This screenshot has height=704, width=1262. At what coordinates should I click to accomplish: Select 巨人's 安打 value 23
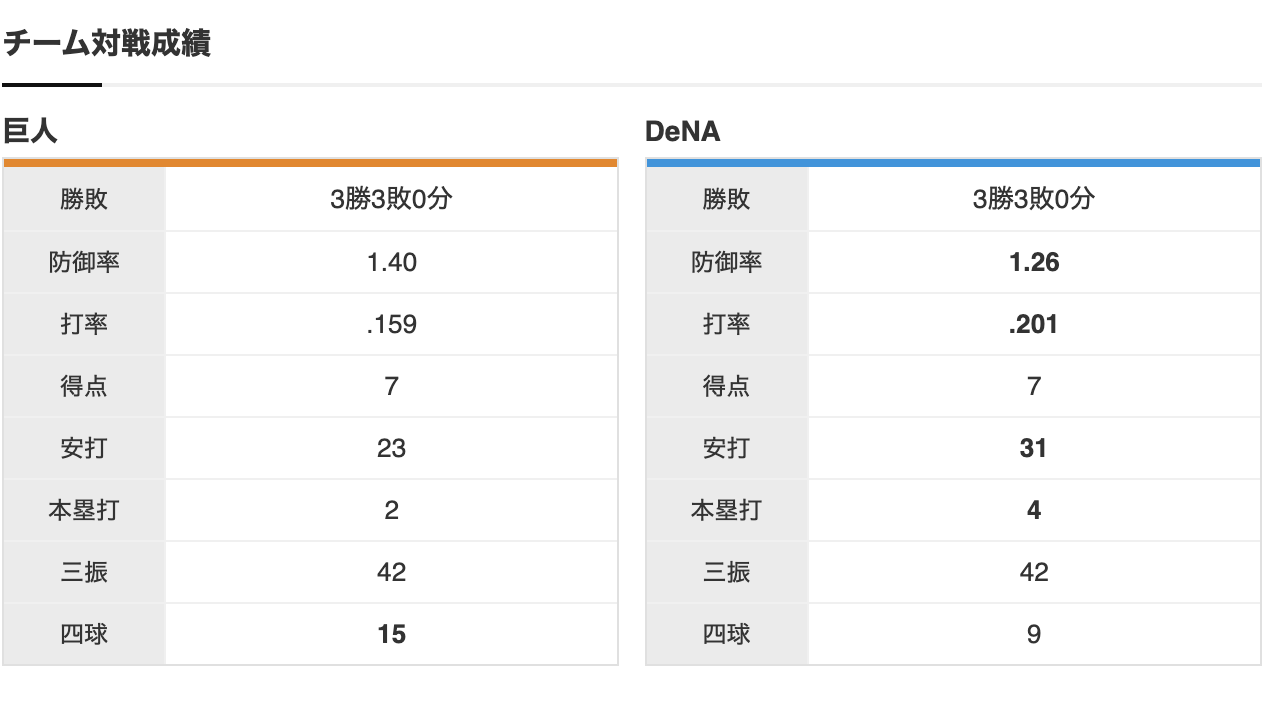click(x=391, y=448)
